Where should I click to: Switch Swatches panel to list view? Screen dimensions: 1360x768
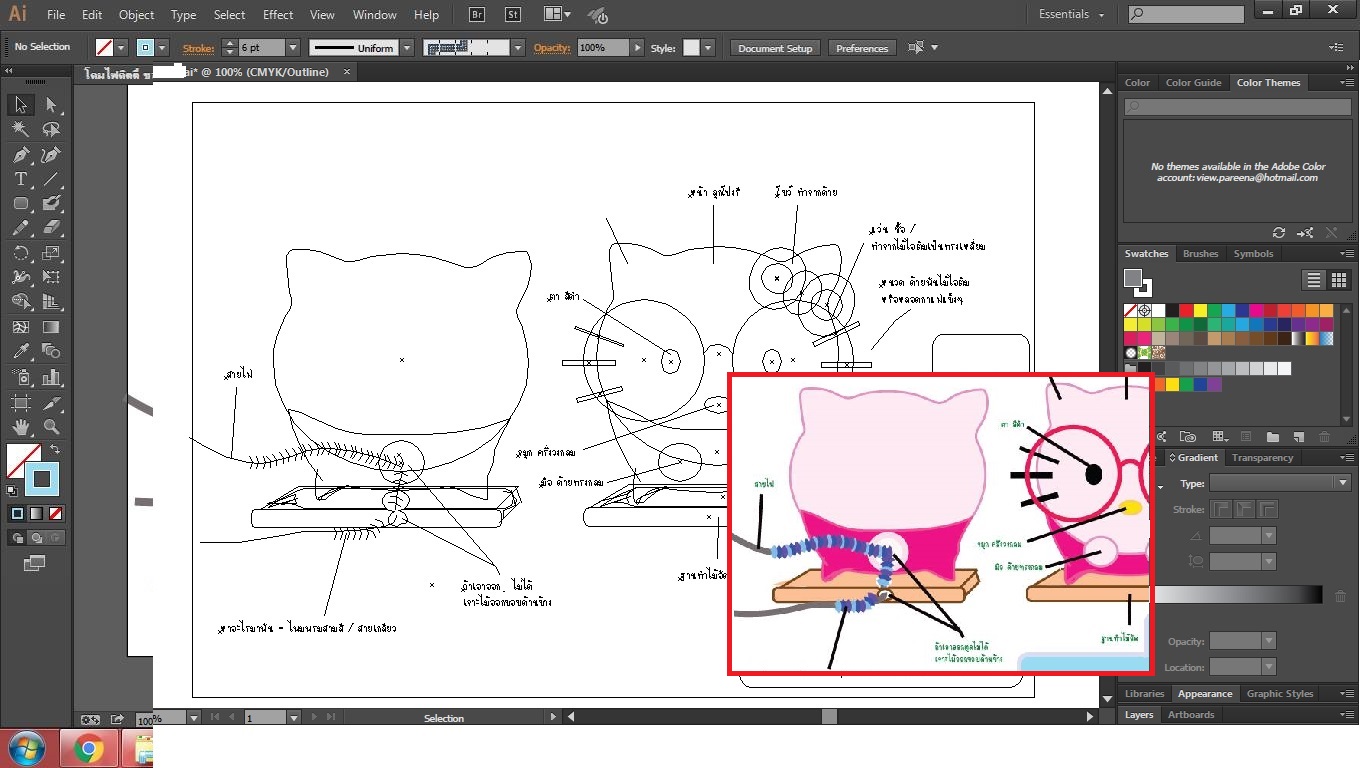[1313, 280]
